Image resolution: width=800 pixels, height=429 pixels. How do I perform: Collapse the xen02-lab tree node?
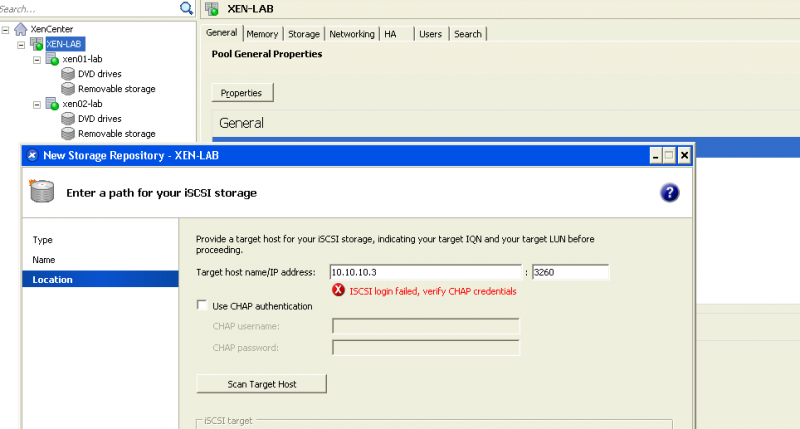tap(37, 104)
